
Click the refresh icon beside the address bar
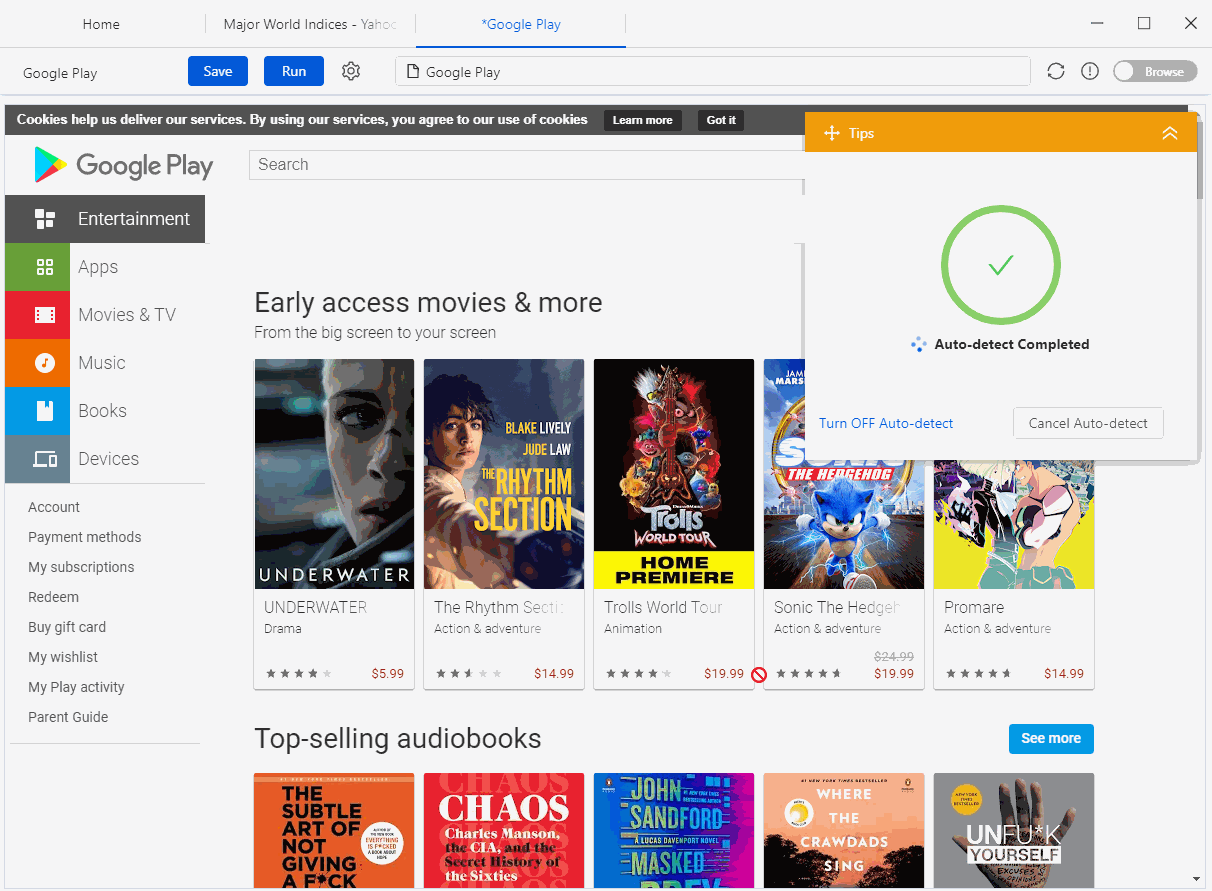(x=1055, y=71)
